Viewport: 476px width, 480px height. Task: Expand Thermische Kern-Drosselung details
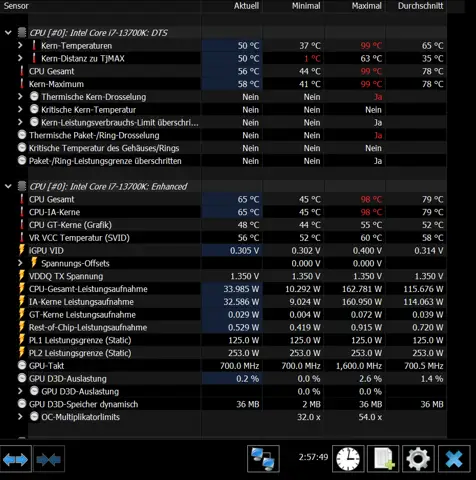tap(20, 97)
